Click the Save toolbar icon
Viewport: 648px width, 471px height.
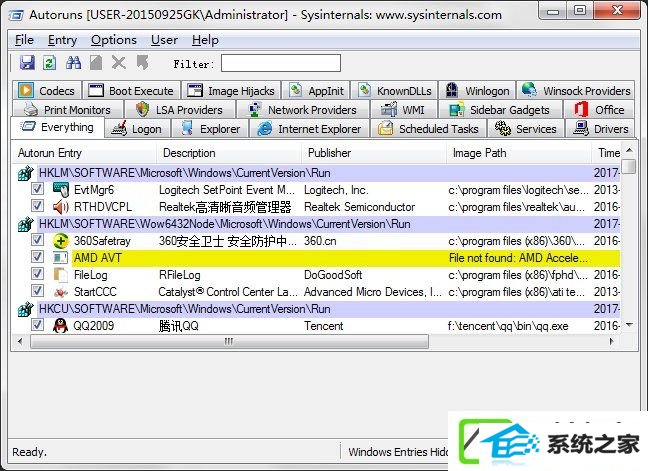click(27, 63)
